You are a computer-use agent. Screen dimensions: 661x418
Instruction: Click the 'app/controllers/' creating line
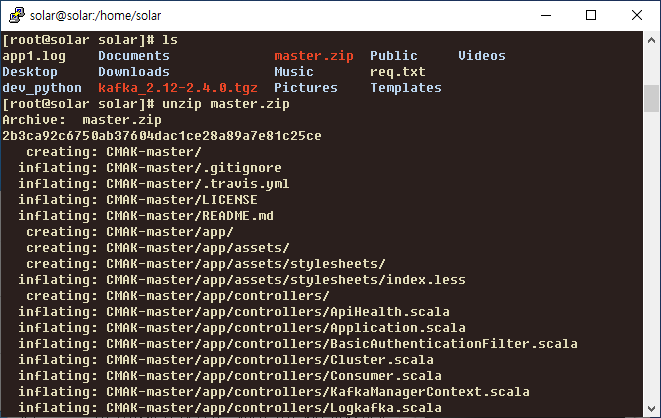(x=177, y=296)
